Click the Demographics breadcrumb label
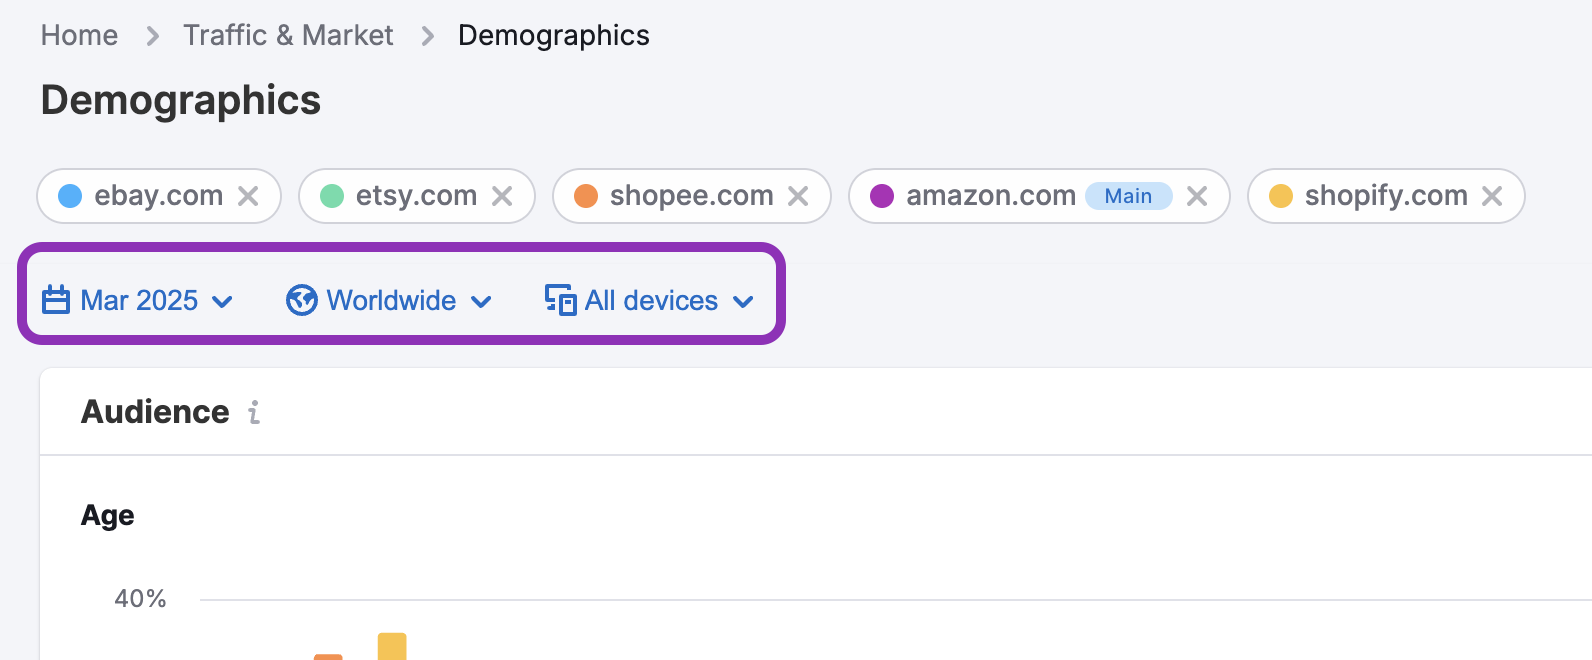The width and height of the screenshot is (1592, 660). point(553,35)
